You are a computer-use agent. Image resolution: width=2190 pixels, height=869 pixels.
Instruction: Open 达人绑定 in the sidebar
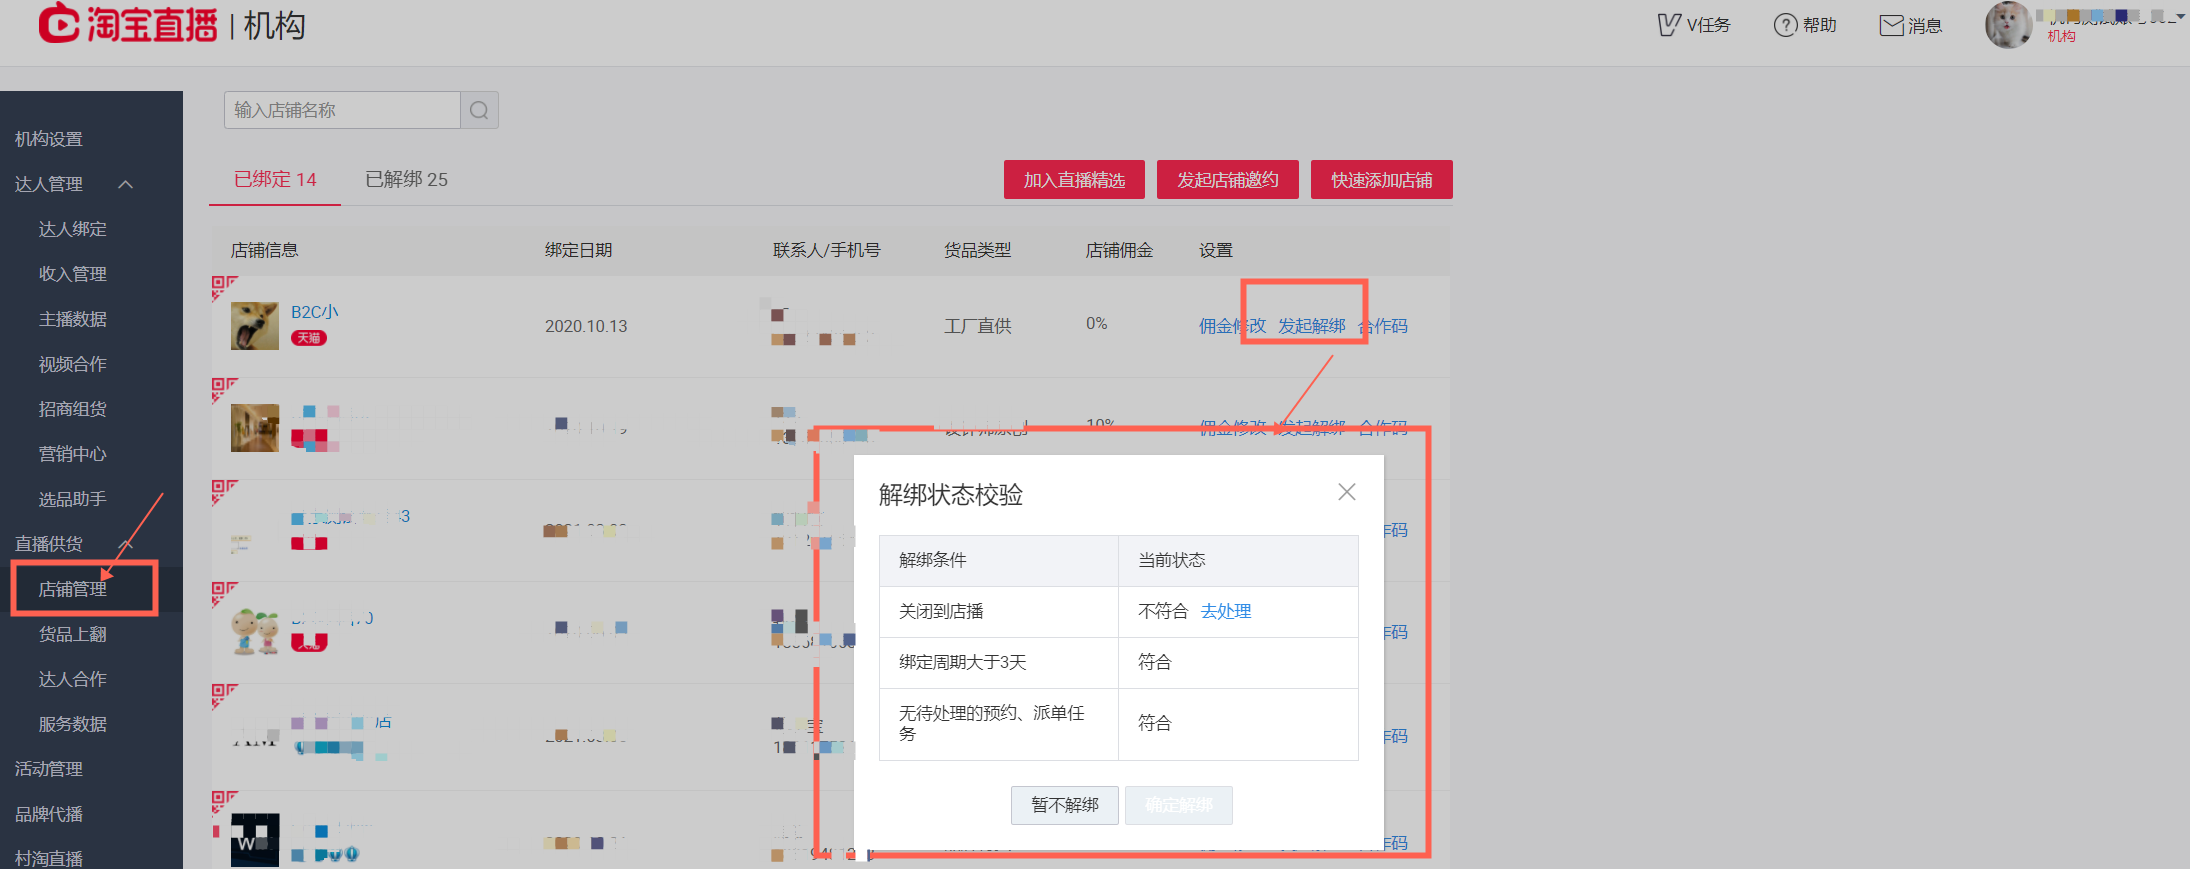72,229
